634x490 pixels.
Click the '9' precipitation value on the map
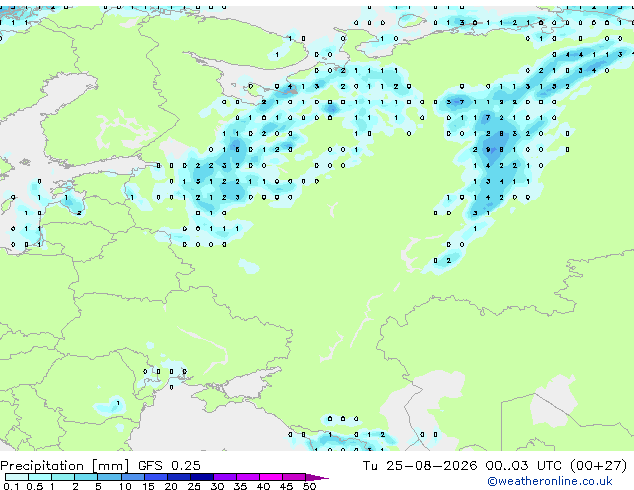[x=488, y=150]
